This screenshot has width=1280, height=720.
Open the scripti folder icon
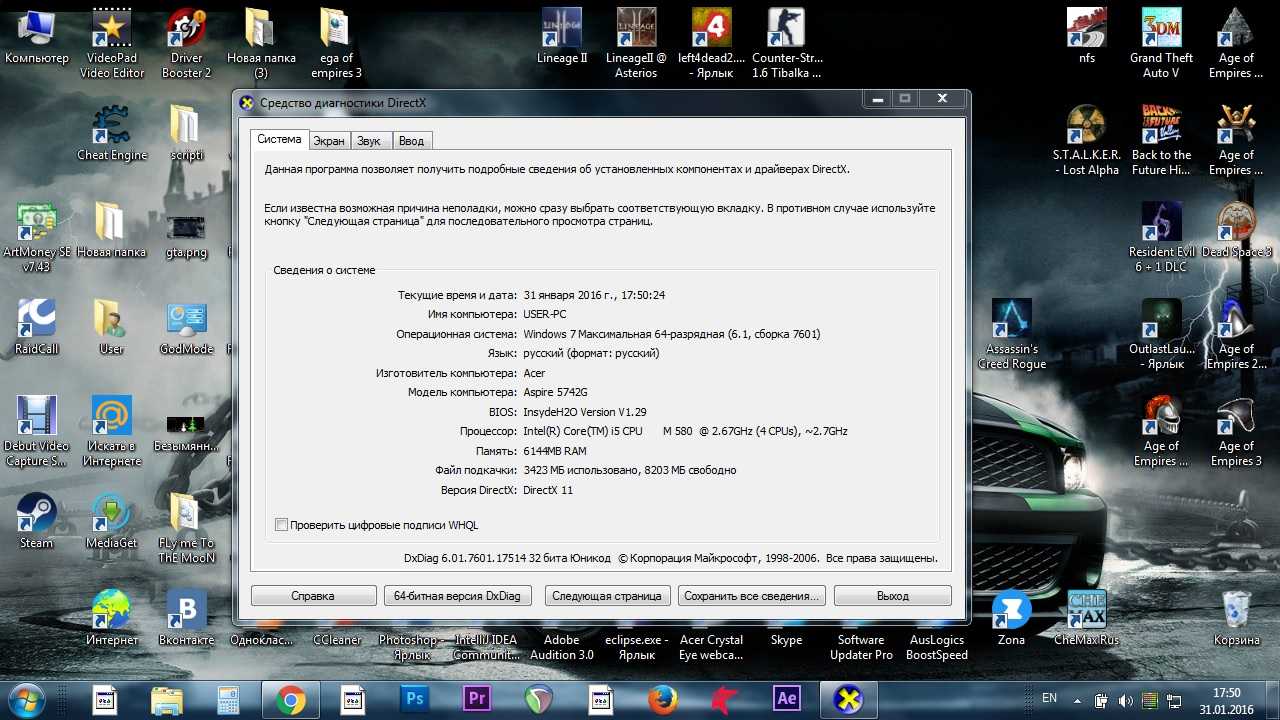point(187,133)
